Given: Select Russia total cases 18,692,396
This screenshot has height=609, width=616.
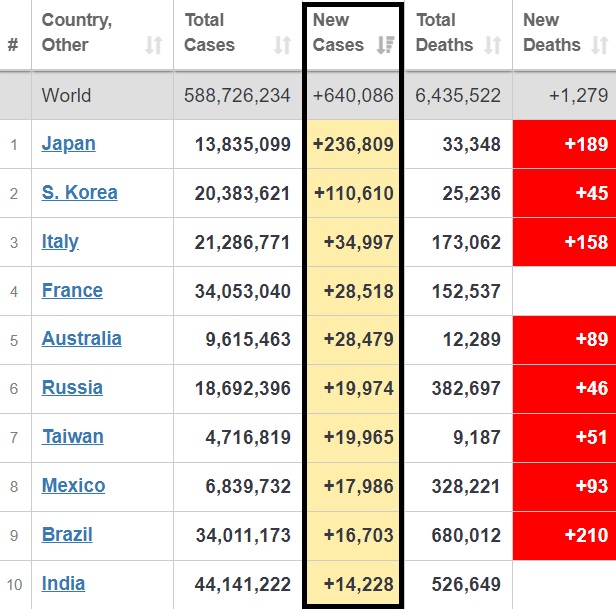Looking at the screenshot, I should 243,388.
